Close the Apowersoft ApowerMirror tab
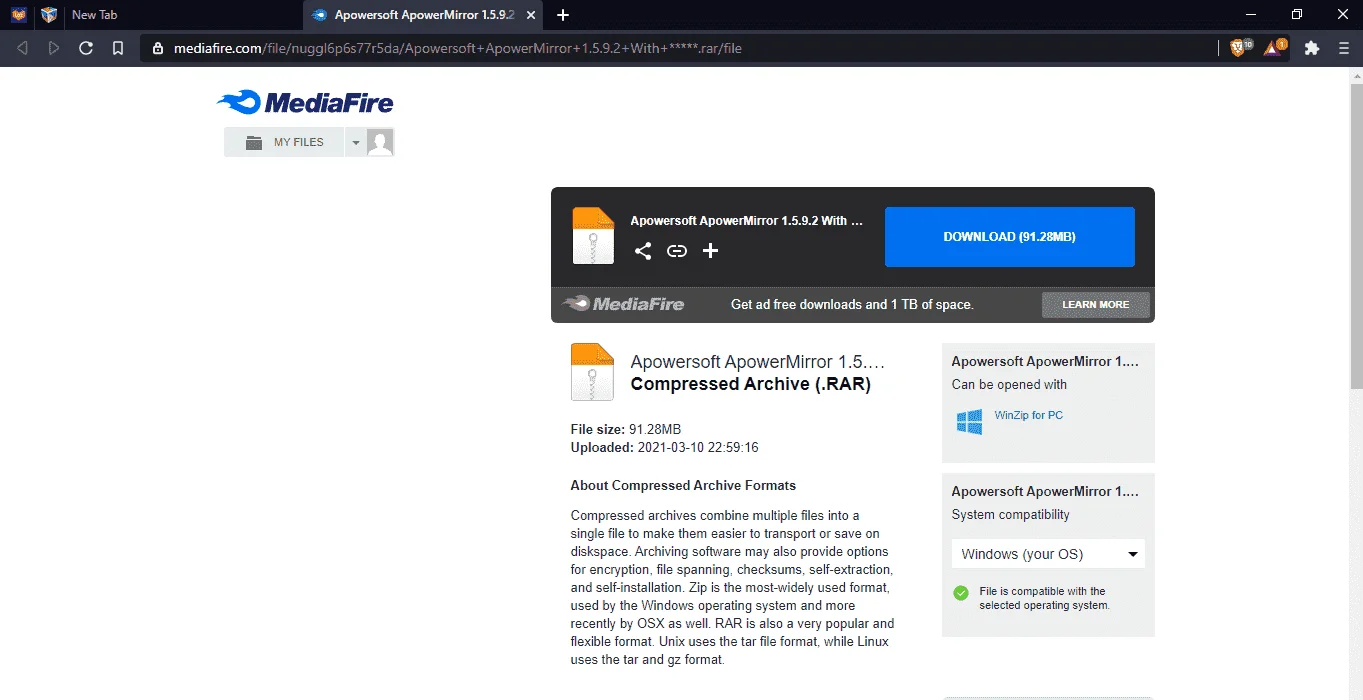 coord(533,15)
